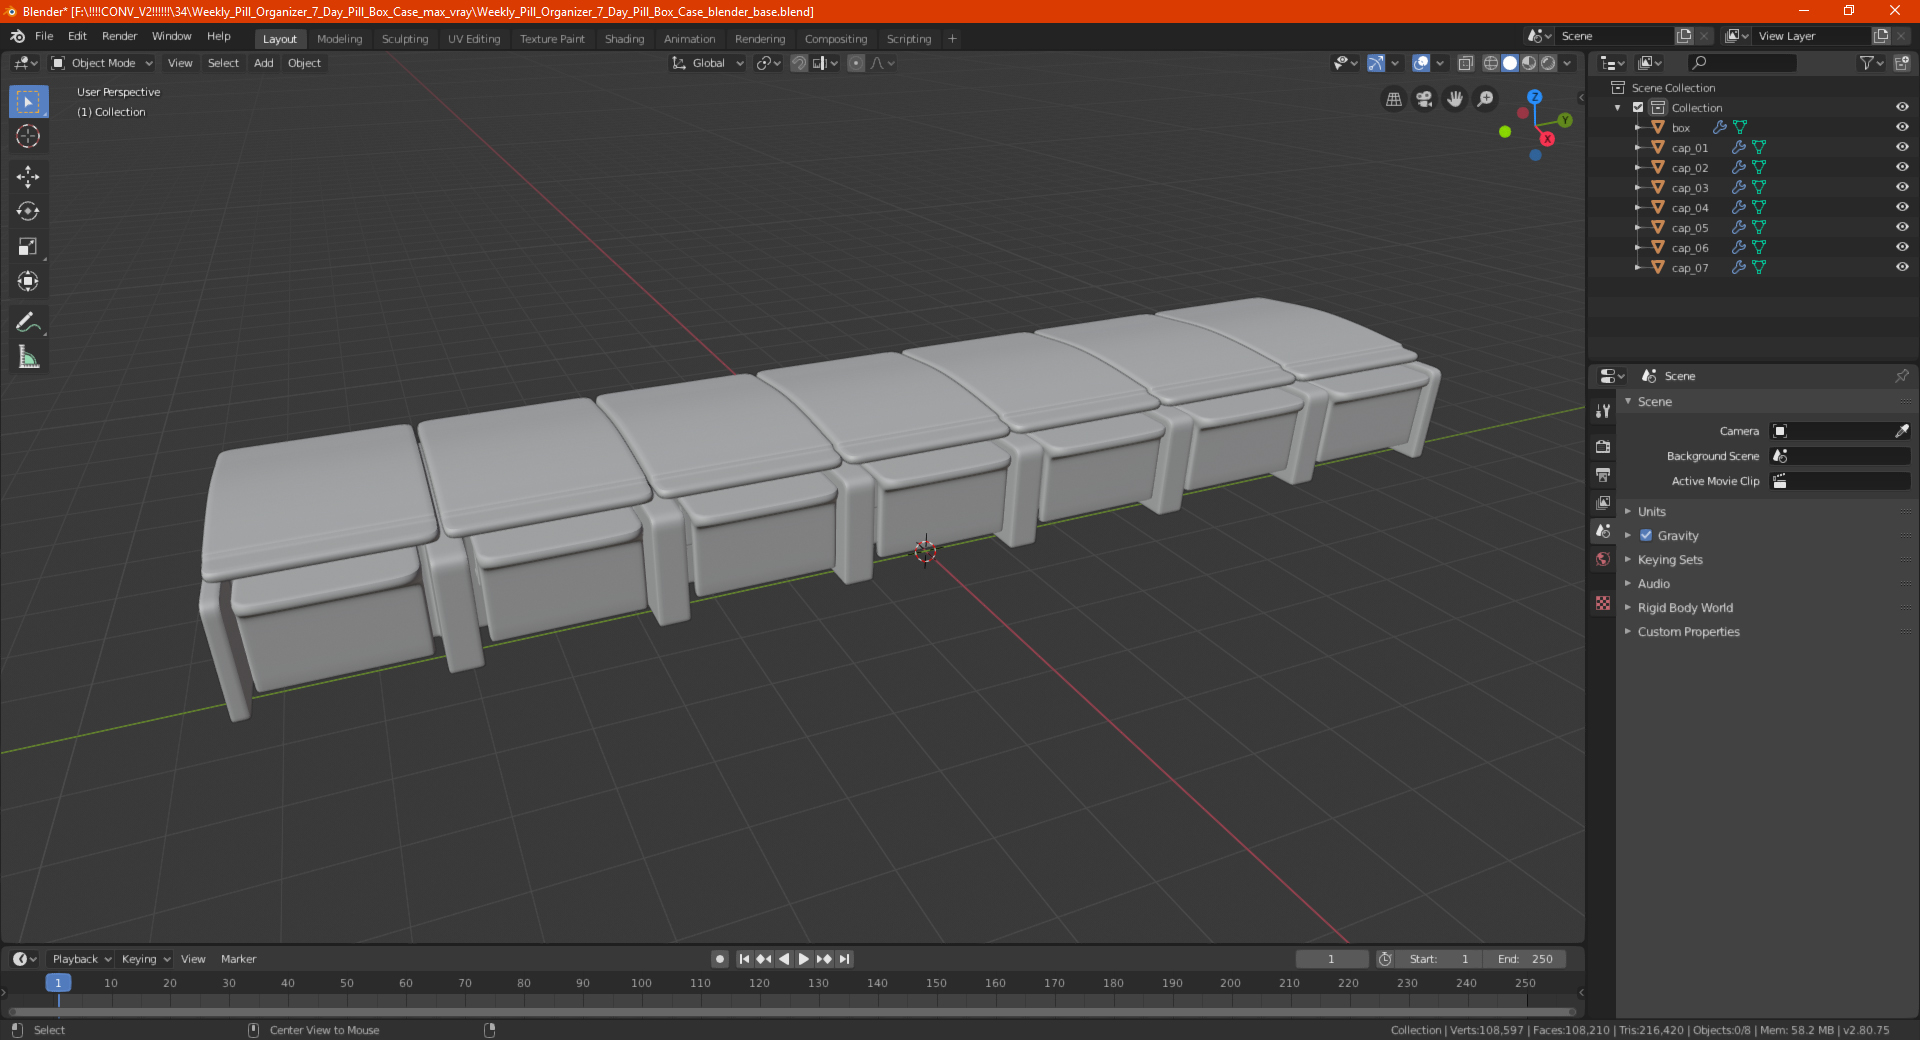
Task: Switch viewport to material preview shading
Action: point(1529,63)
